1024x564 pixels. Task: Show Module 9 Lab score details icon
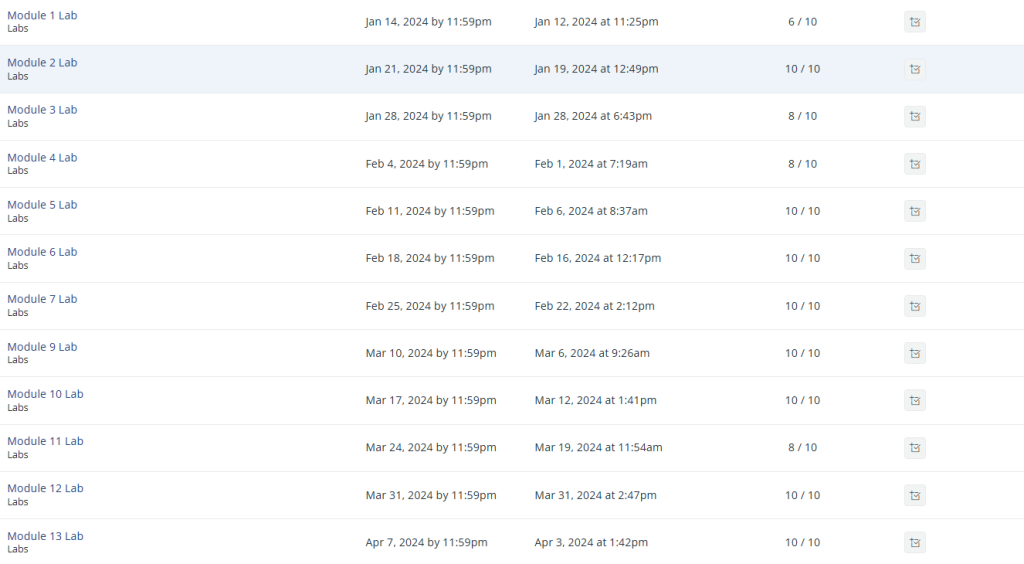(x=914, y=353)
